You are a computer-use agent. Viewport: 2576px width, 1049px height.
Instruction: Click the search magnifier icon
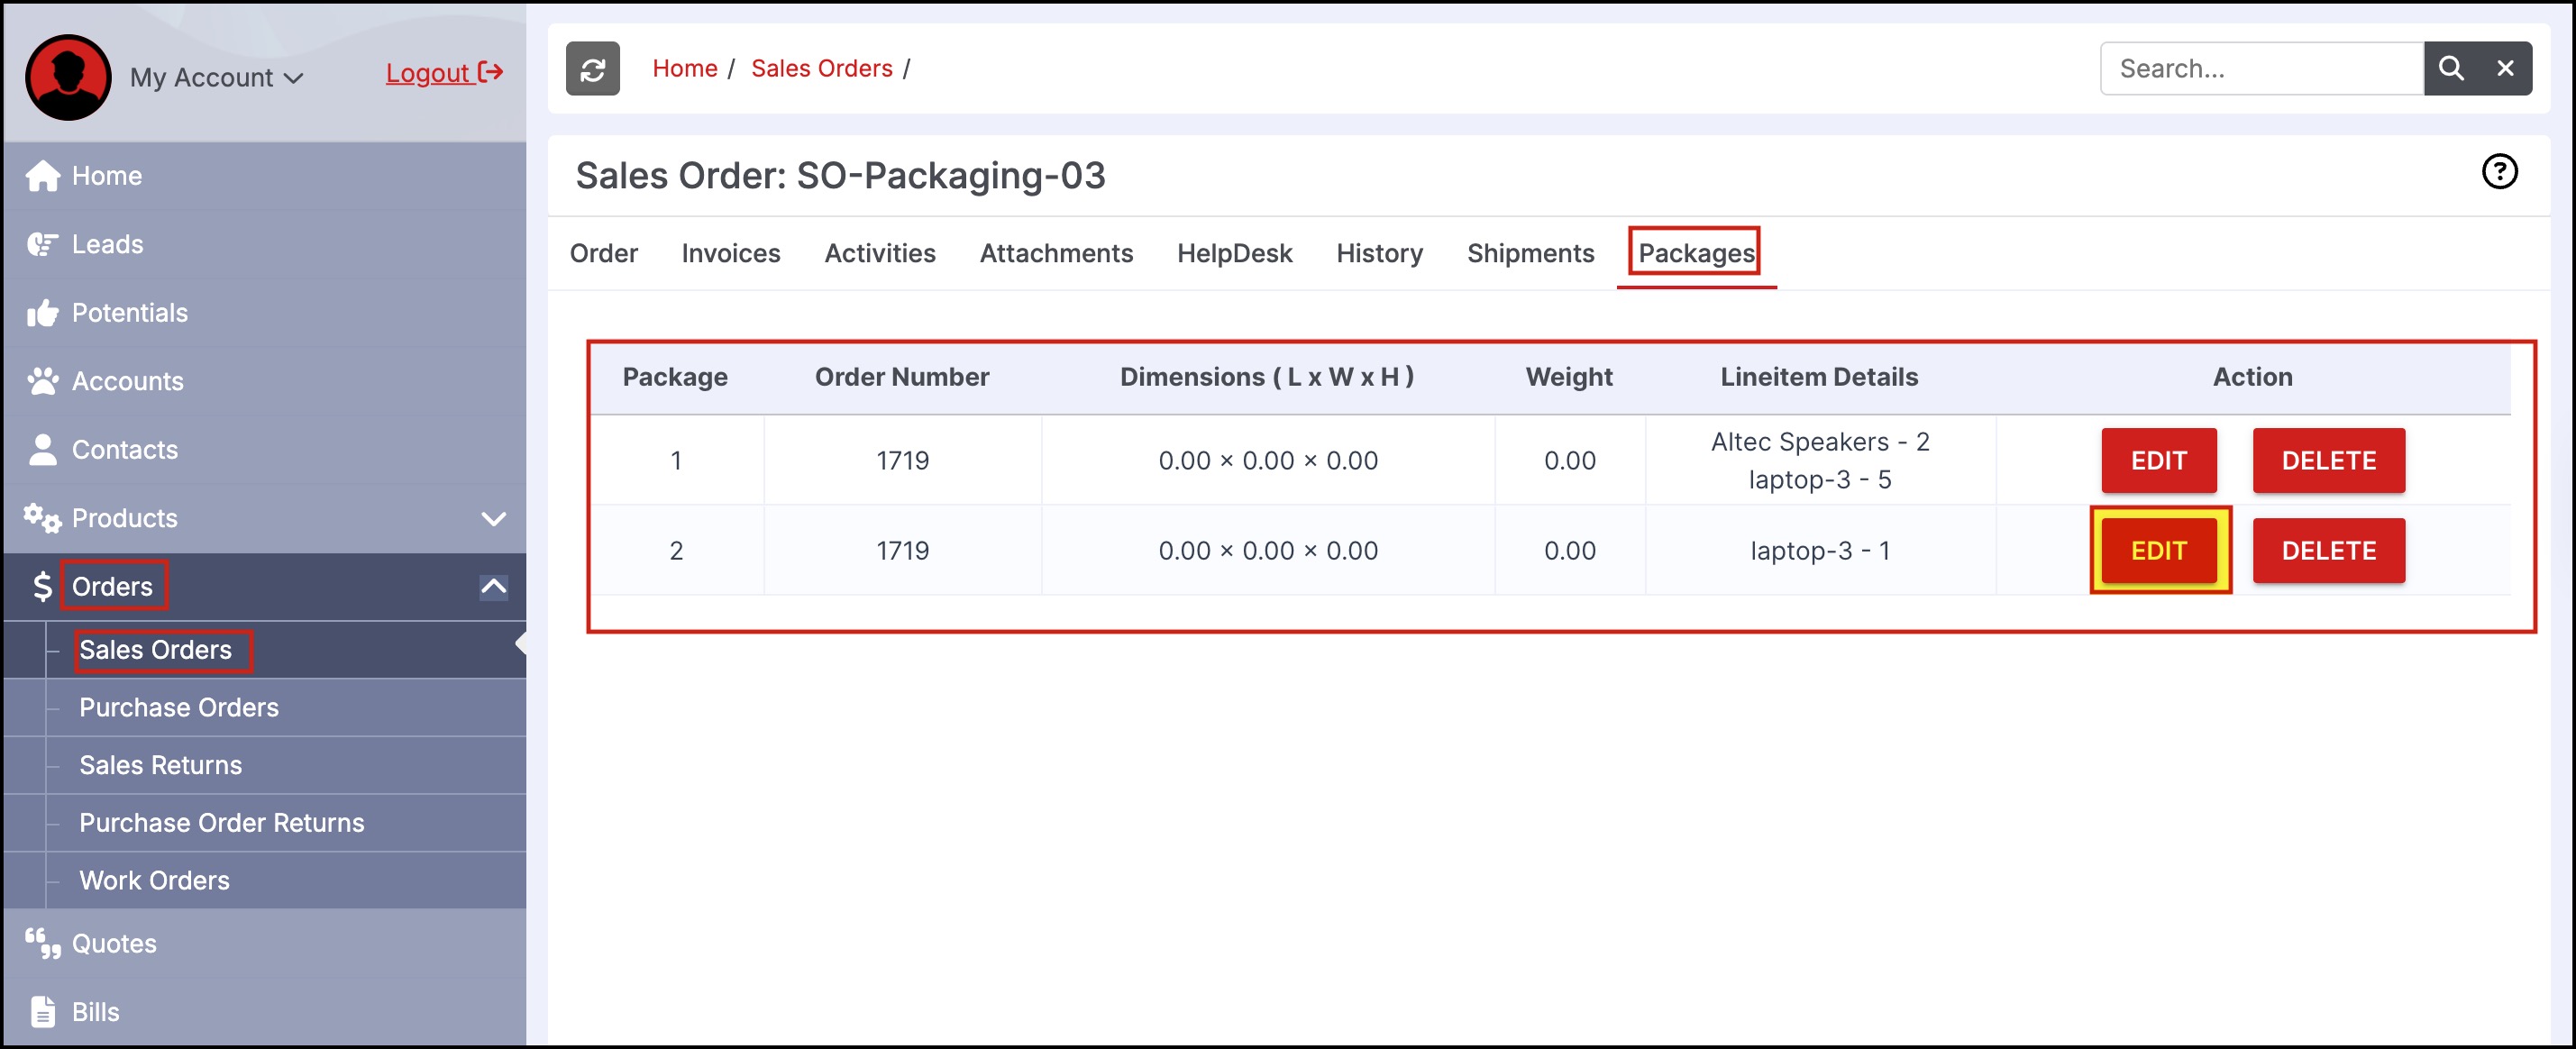(x=2450, y=69)
